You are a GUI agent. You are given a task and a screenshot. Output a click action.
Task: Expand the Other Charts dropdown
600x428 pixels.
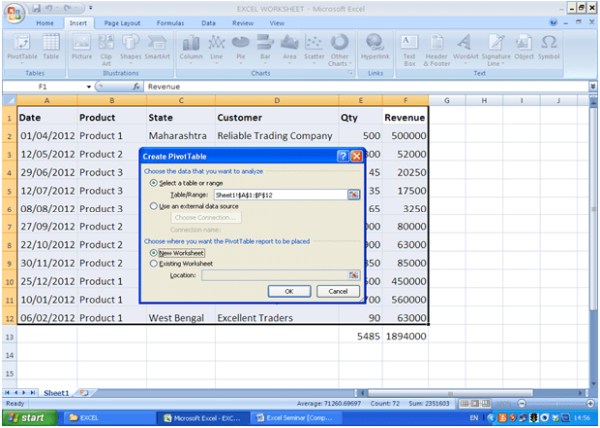click(x=340, y=47)
